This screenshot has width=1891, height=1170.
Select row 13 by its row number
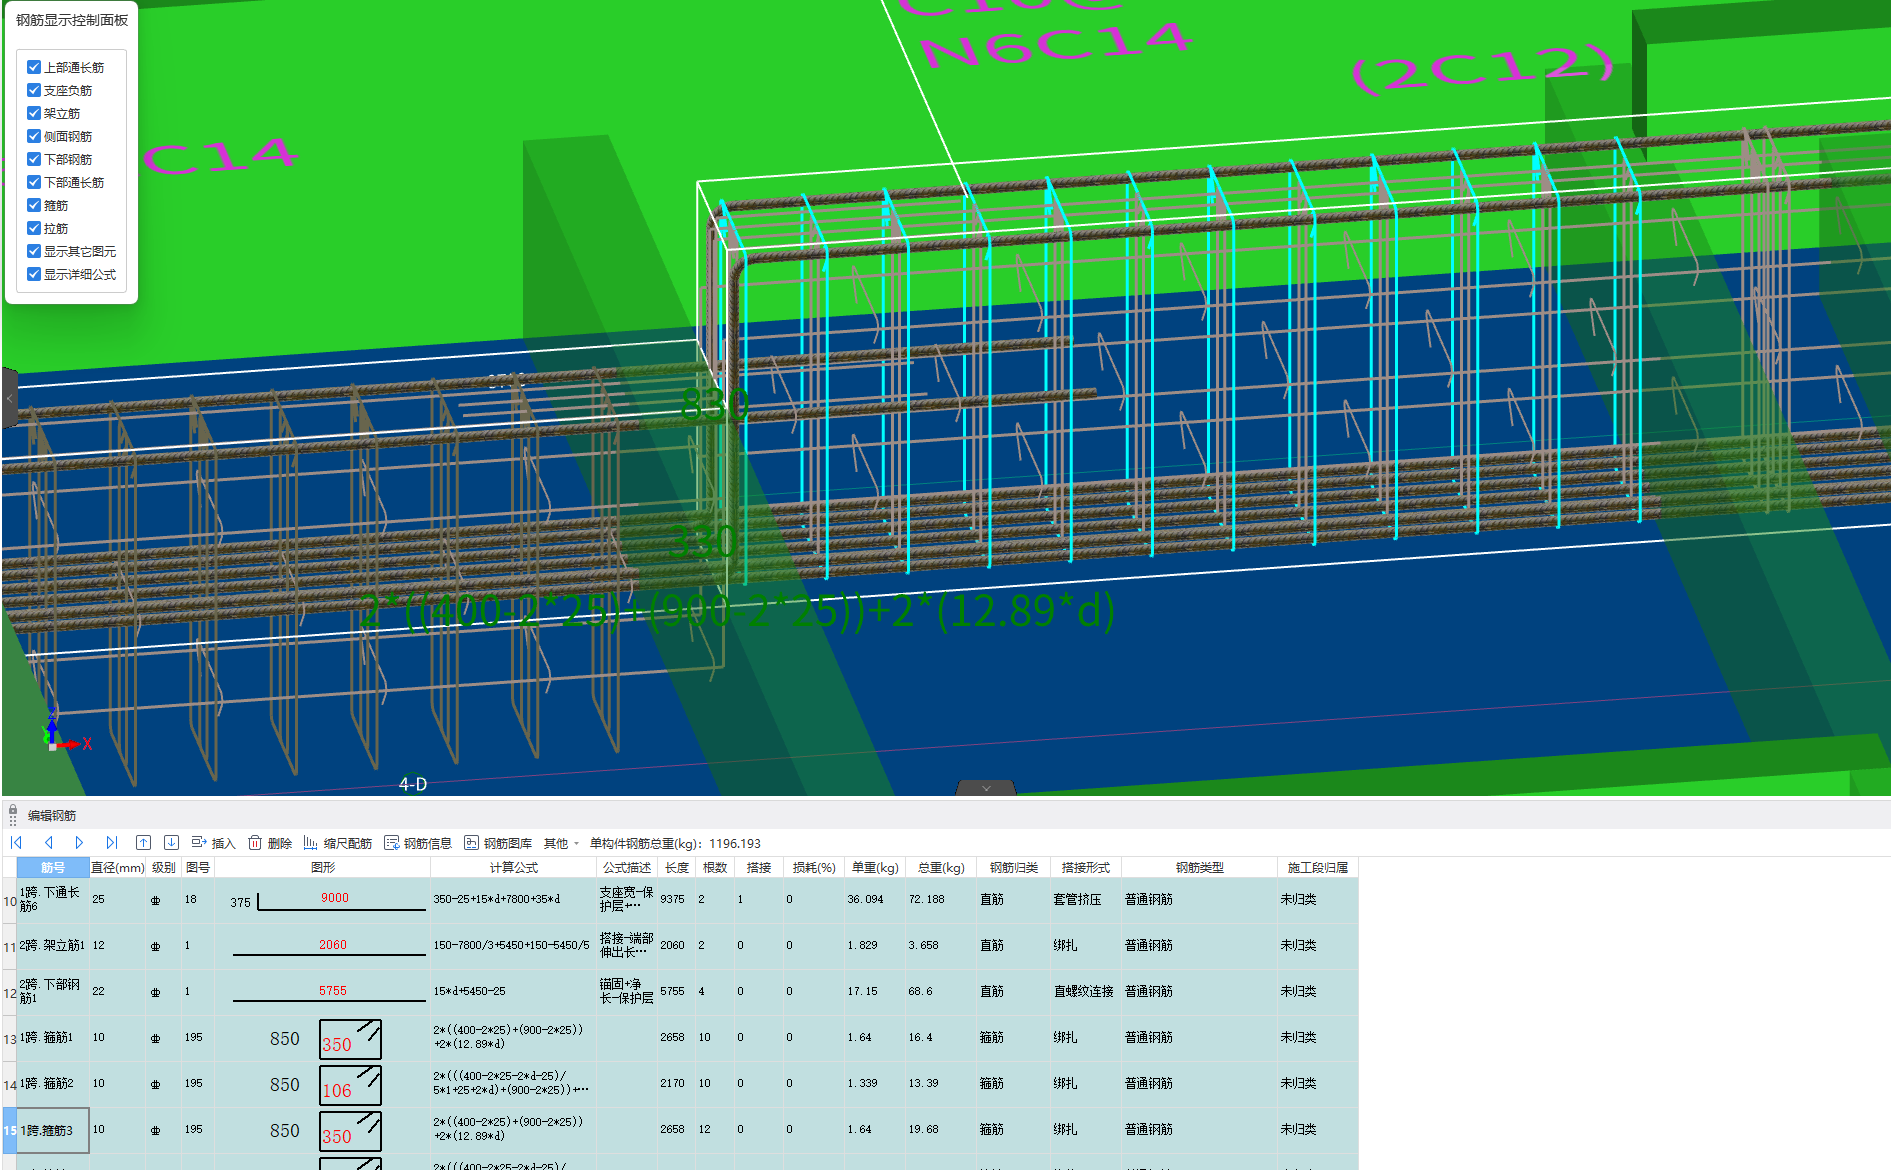[10, 1039]
